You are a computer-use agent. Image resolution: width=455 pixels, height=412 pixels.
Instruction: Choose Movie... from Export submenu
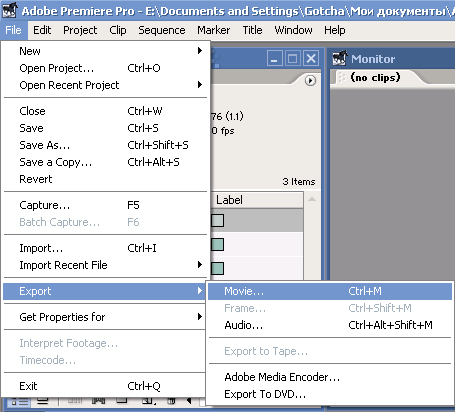point(330,291)
